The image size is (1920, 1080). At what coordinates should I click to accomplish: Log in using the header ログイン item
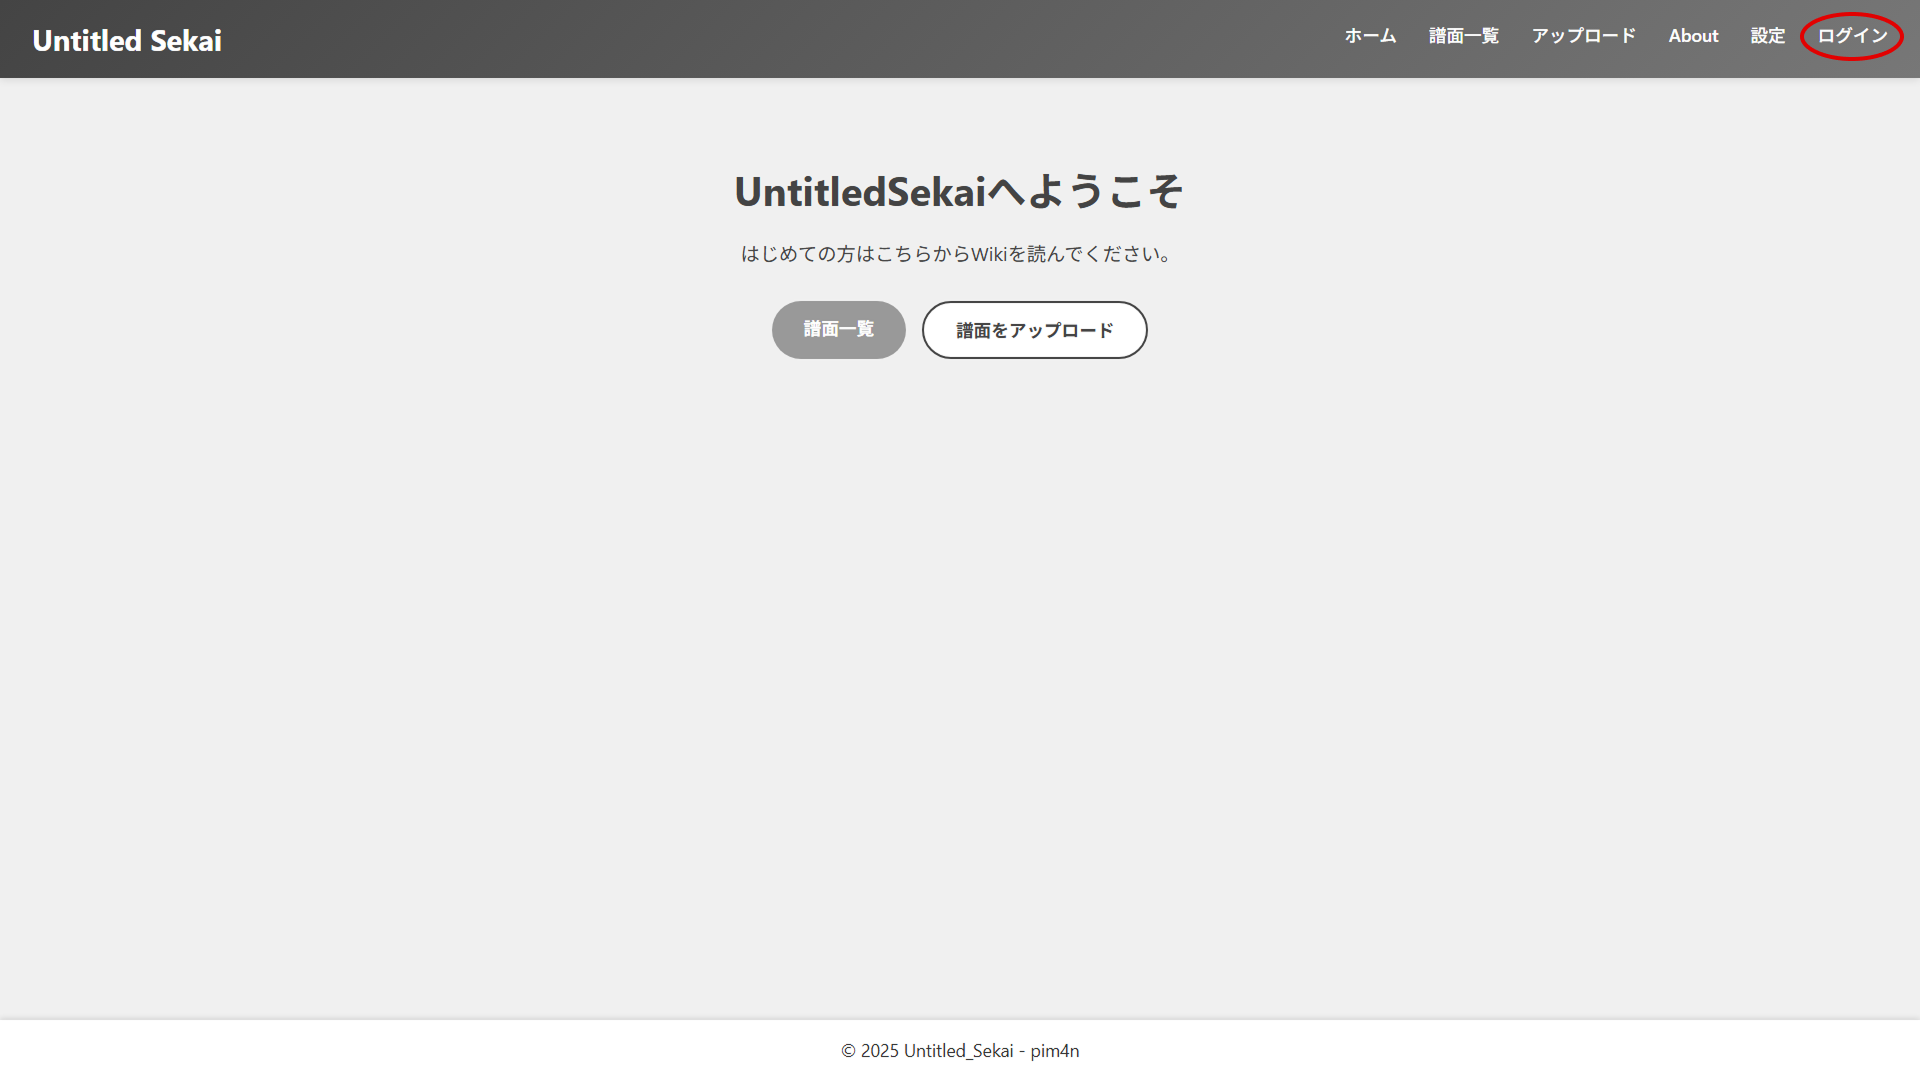click(x=1851, y=36)
